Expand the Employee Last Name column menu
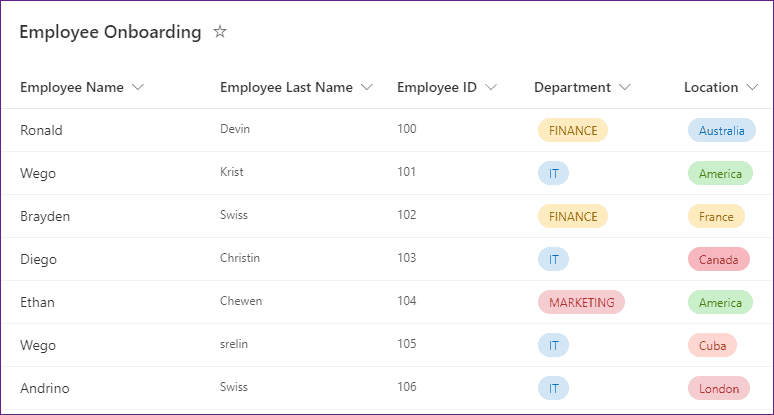774x415 pixels. pyautogui.click(x=367, y=88)
